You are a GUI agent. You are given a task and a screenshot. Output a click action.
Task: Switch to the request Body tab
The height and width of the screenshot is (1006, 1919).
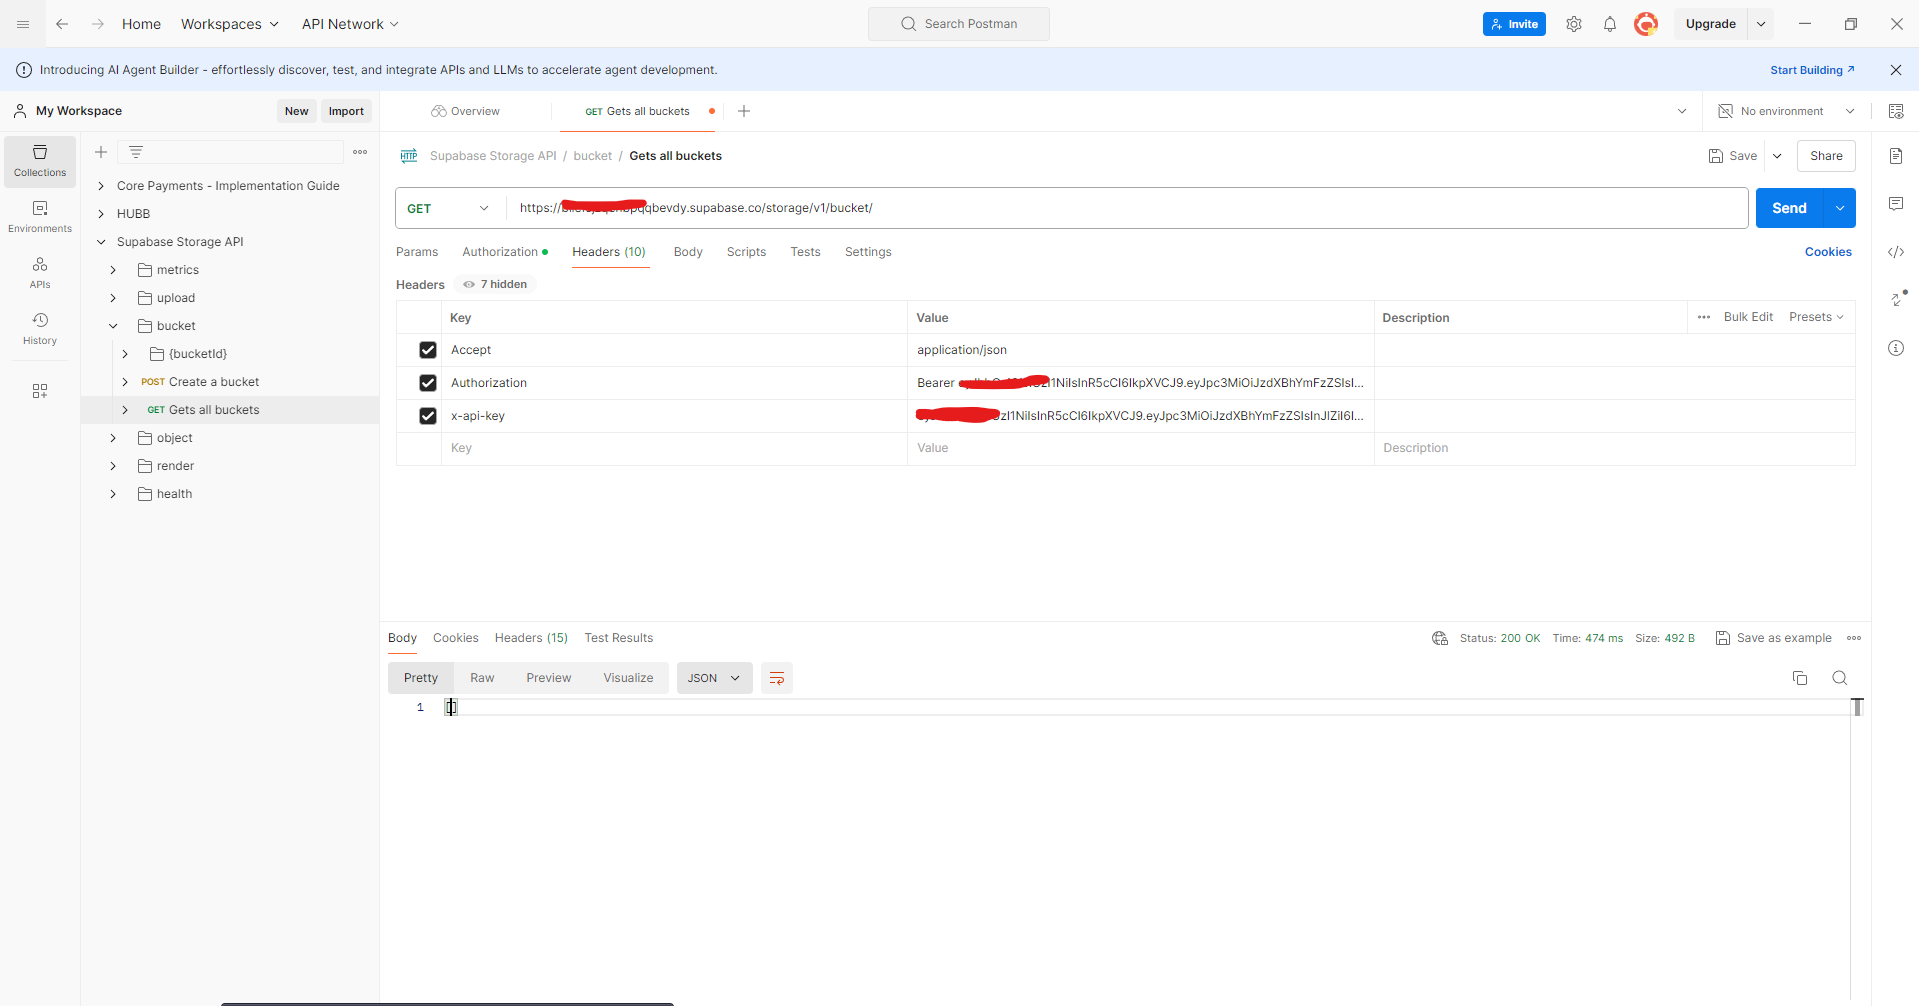(688, 252)
